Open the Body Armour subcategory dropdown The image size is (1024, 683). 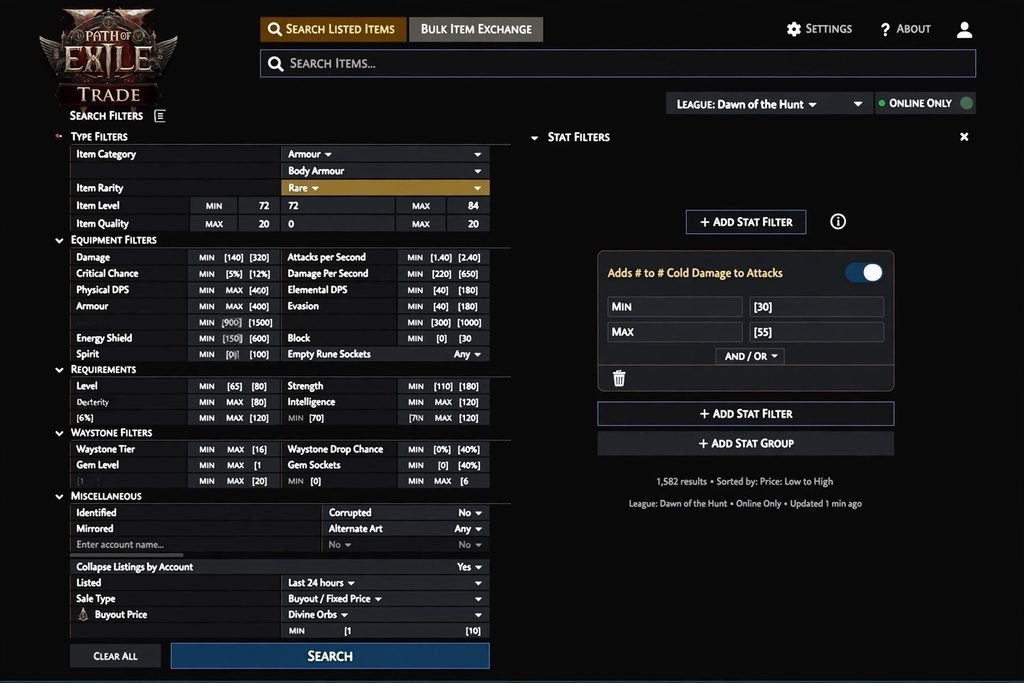click(x=385, y=171)
